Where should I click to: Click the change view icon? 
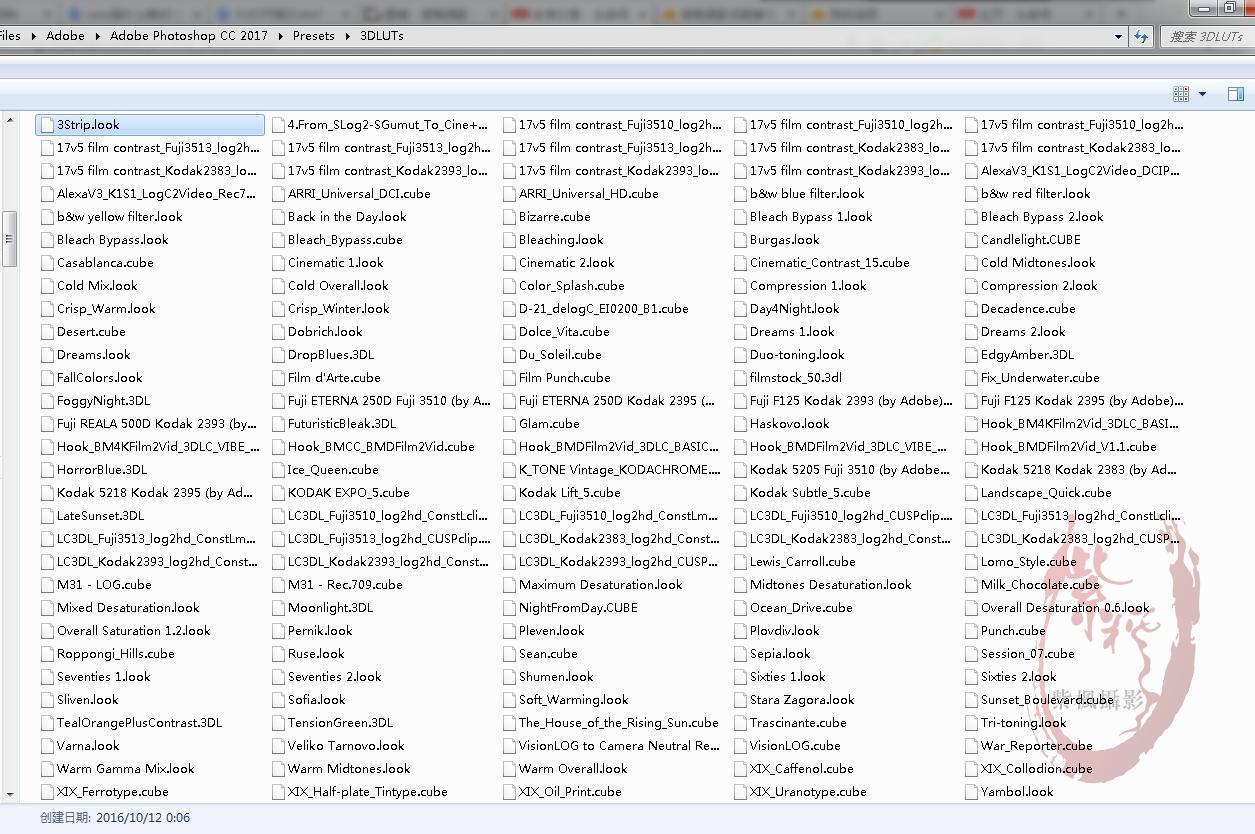tap(1181, 94)
